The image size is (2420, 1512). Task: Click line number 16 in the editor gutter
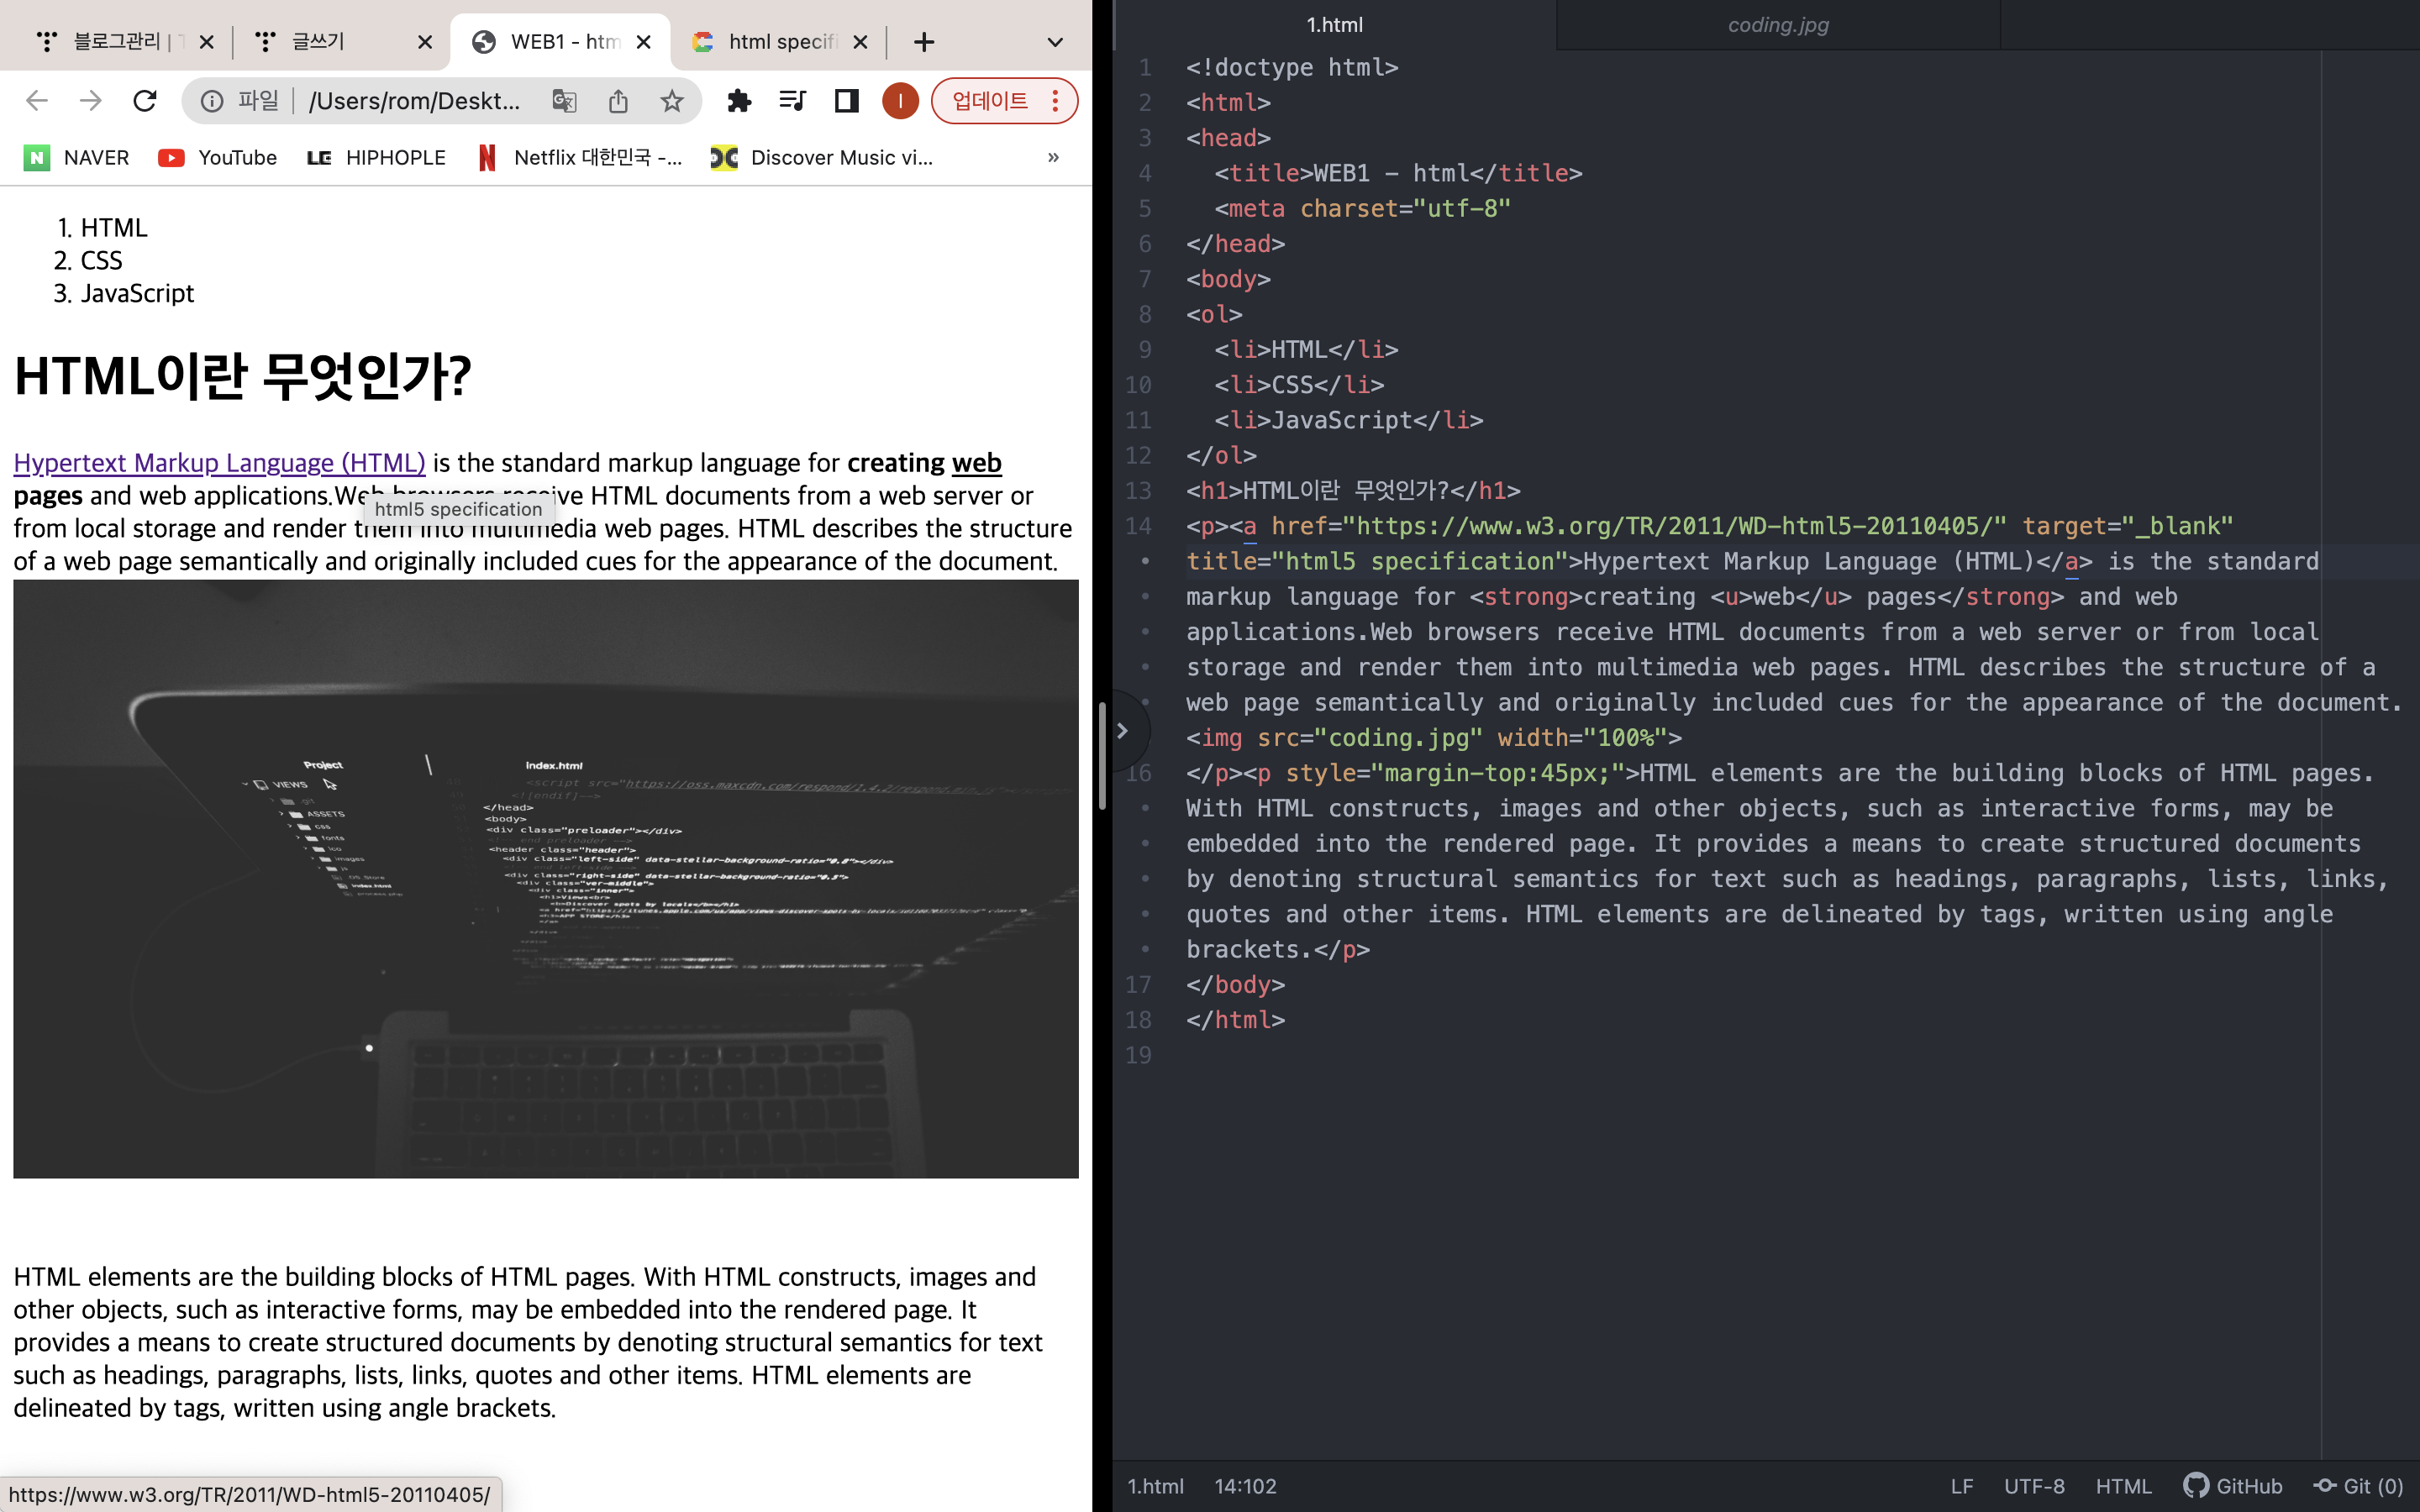(x=1138, y=773)
